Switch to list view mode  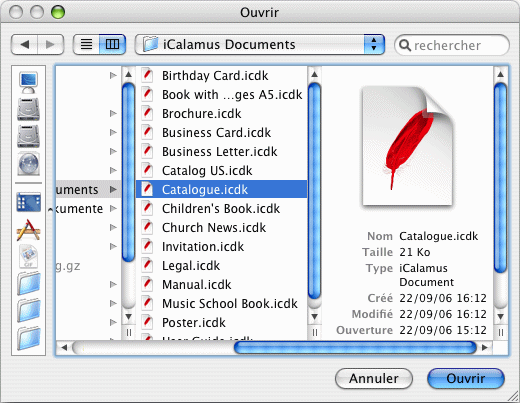tap(86, 44)
